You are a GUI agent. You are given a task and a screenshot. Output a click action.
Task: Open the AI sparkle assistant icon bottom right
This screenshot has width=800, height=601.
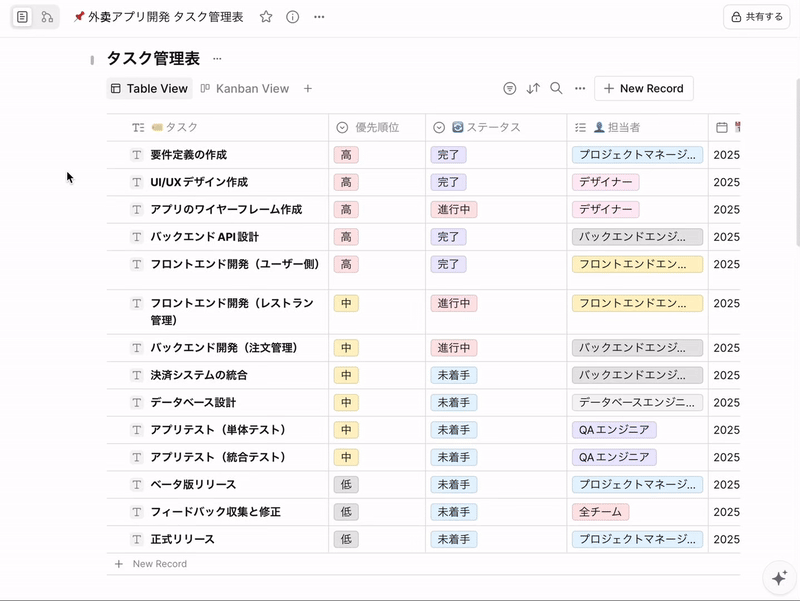point(777,578)
